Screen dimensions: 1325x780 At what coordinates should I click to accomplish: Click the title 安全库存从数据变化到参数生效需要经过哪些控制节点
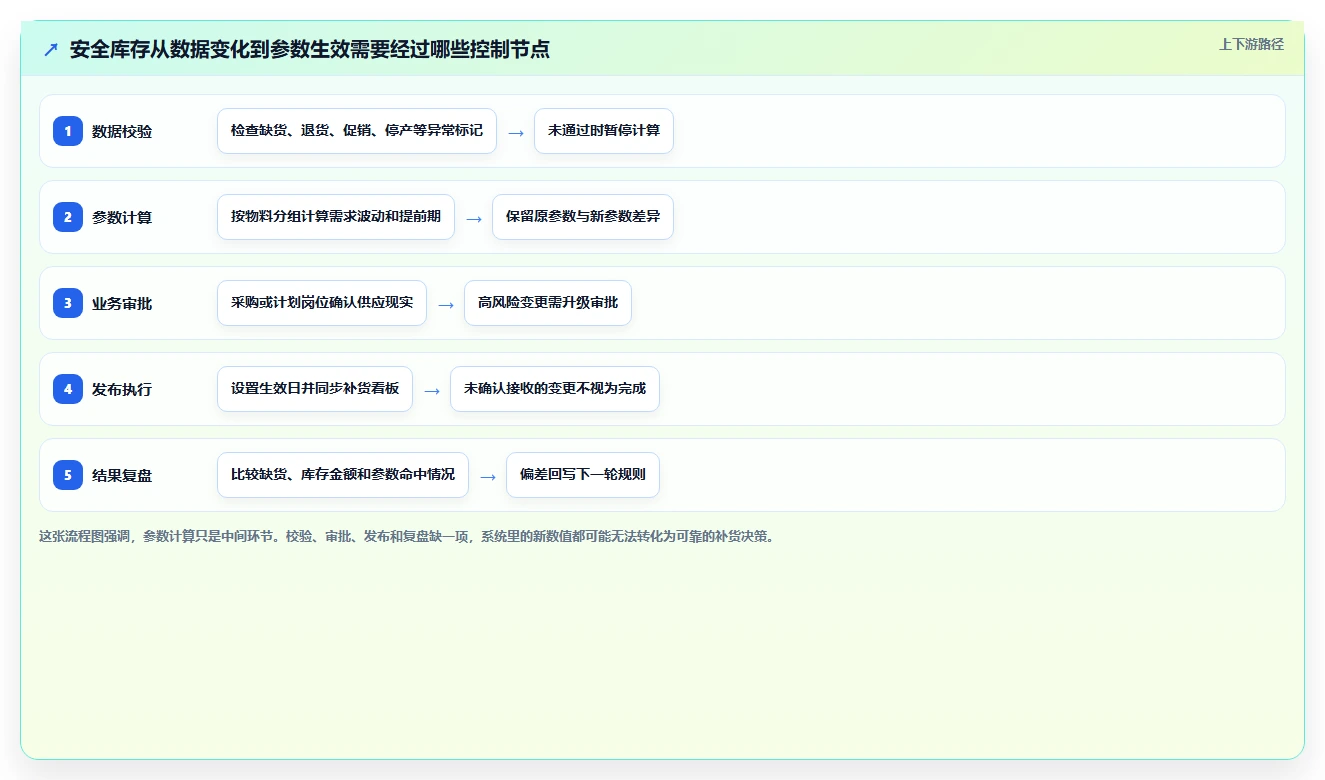(x=310, y=49)
